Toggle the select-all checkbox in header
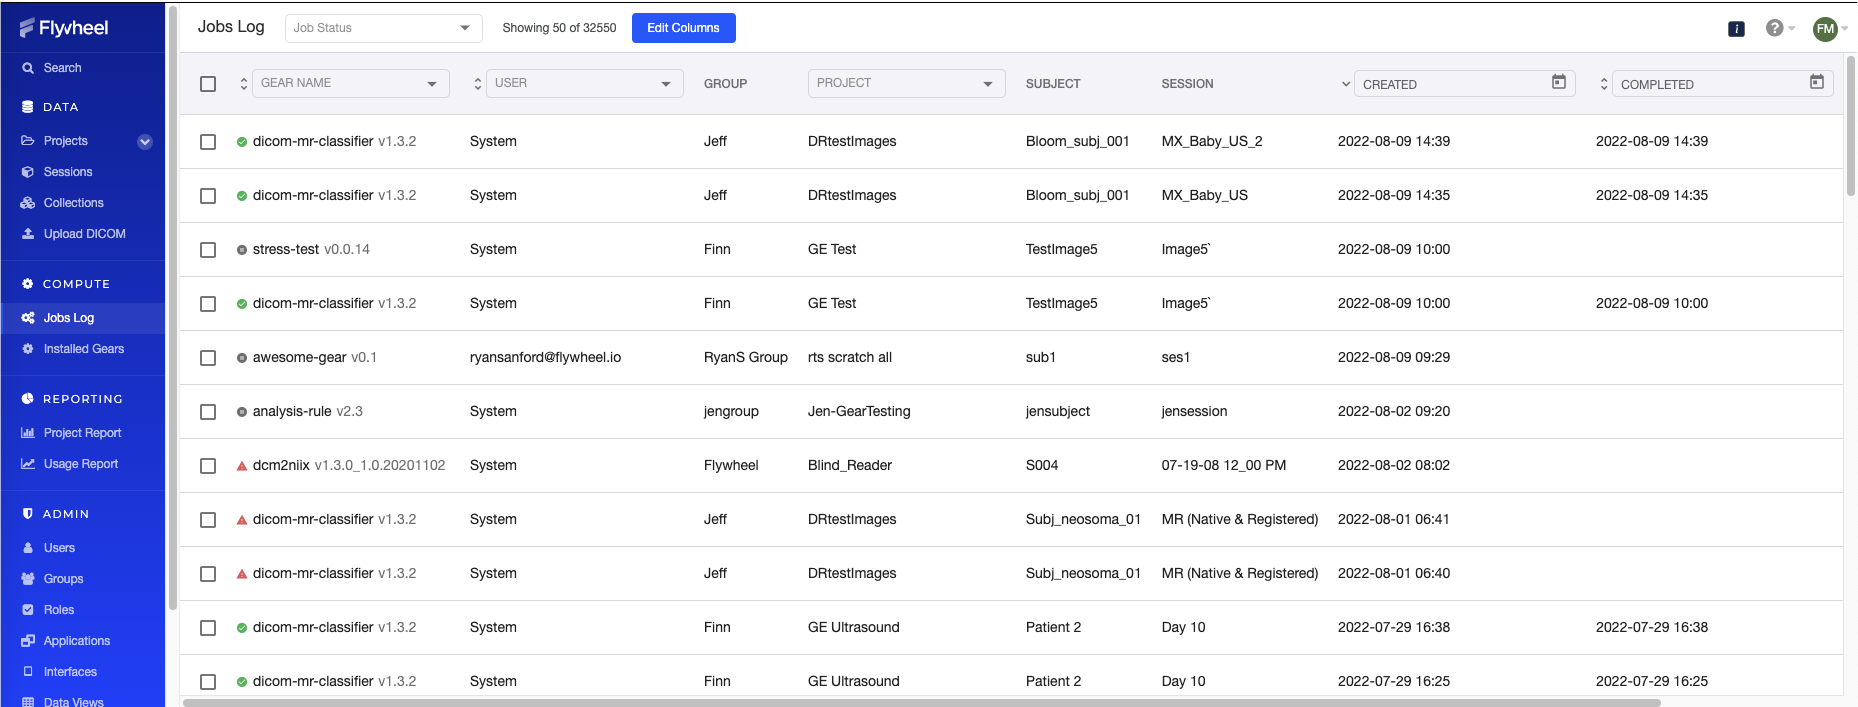Image resolution: width=1858 pixels, height=707 pixels. (x=208, y=84)
